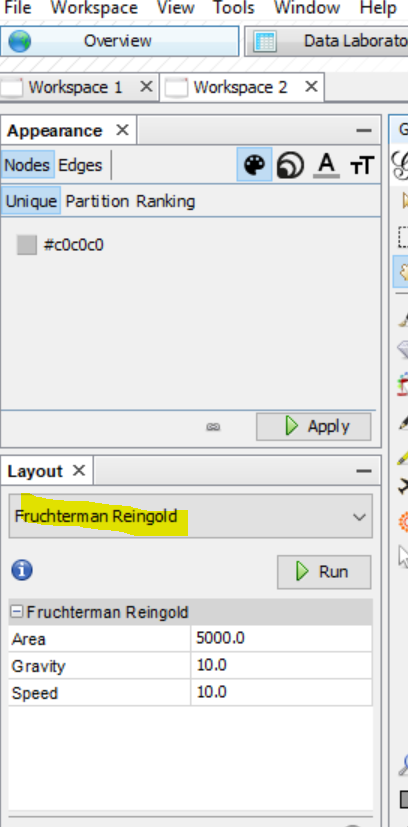Switch to Partition coloring mode
Screen dimensions: 408x827
97,201
